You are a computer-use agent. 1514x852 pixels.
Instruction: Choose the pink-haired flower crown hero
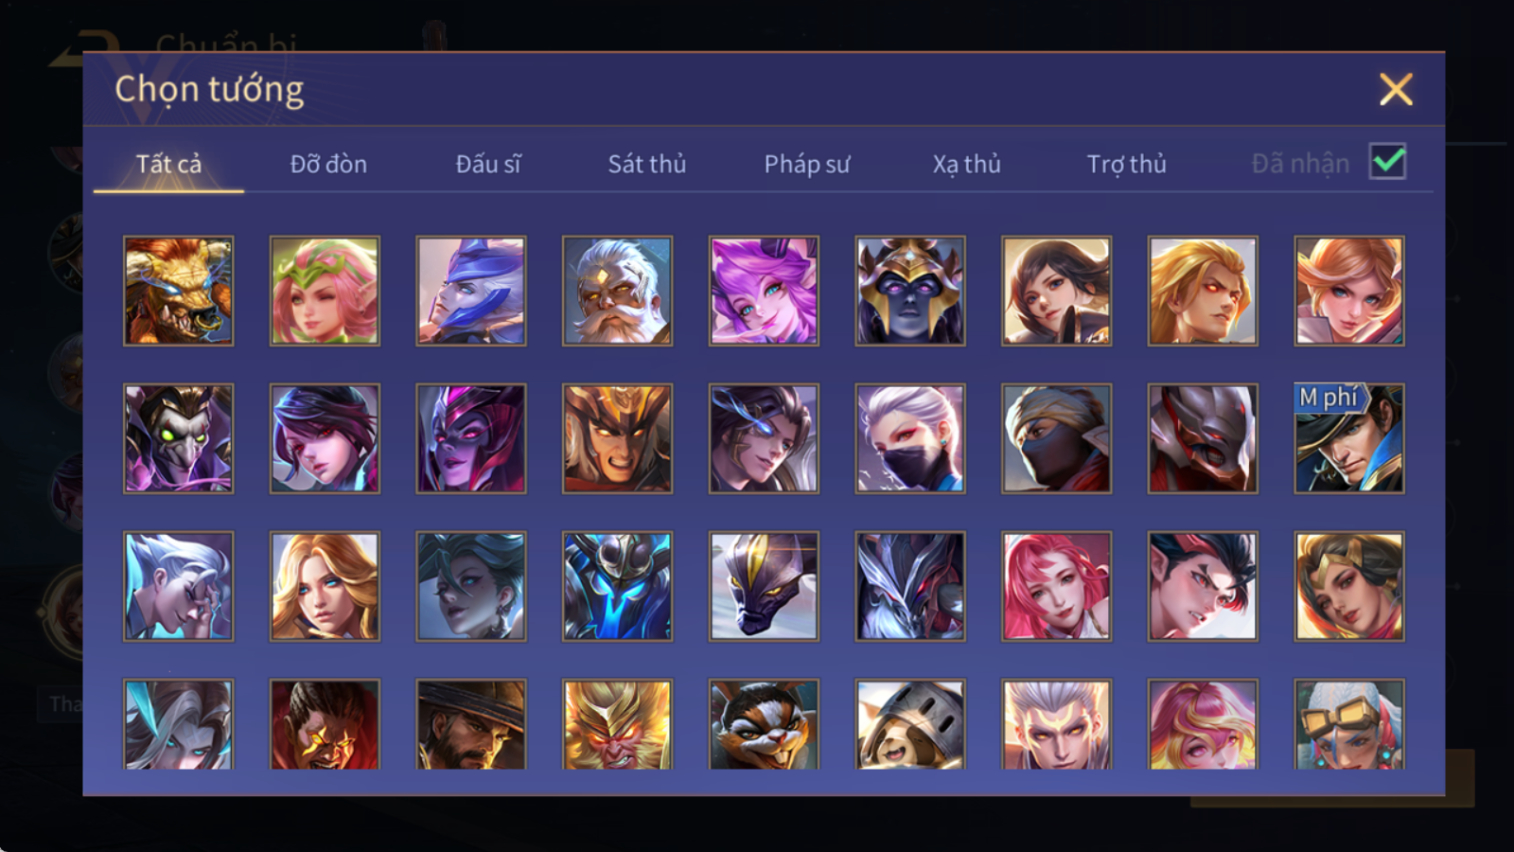pyautogui.click(x=325, y=291)
